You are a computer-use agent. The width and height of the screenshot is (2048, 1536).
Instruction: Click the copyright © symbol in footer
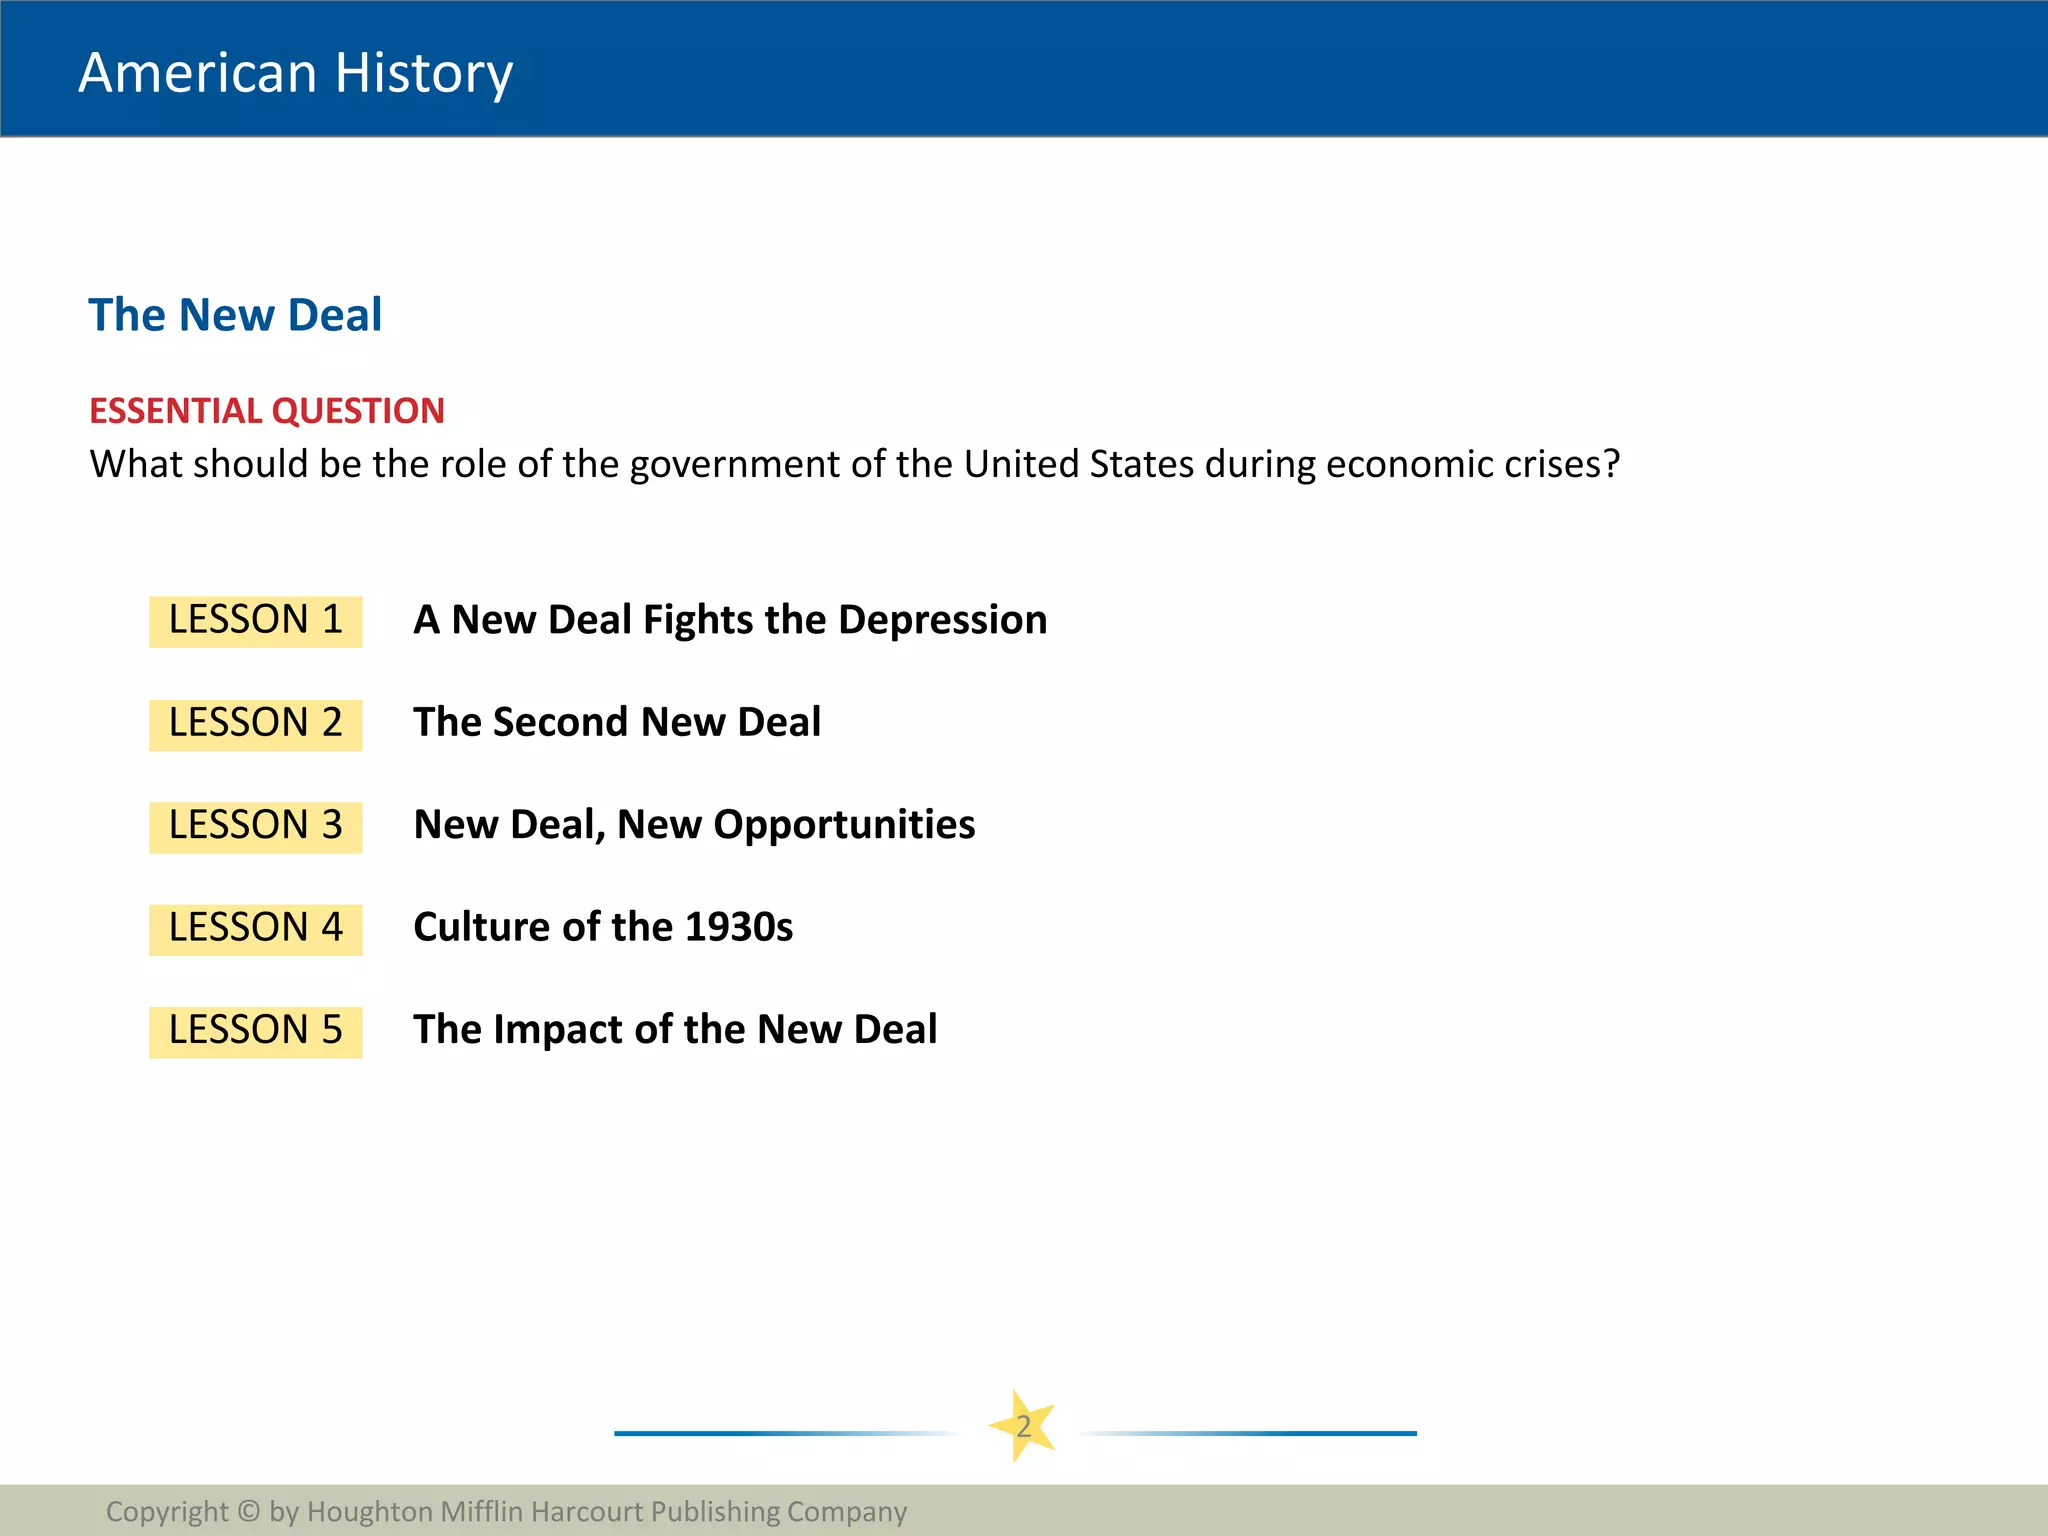point(249,1511)
